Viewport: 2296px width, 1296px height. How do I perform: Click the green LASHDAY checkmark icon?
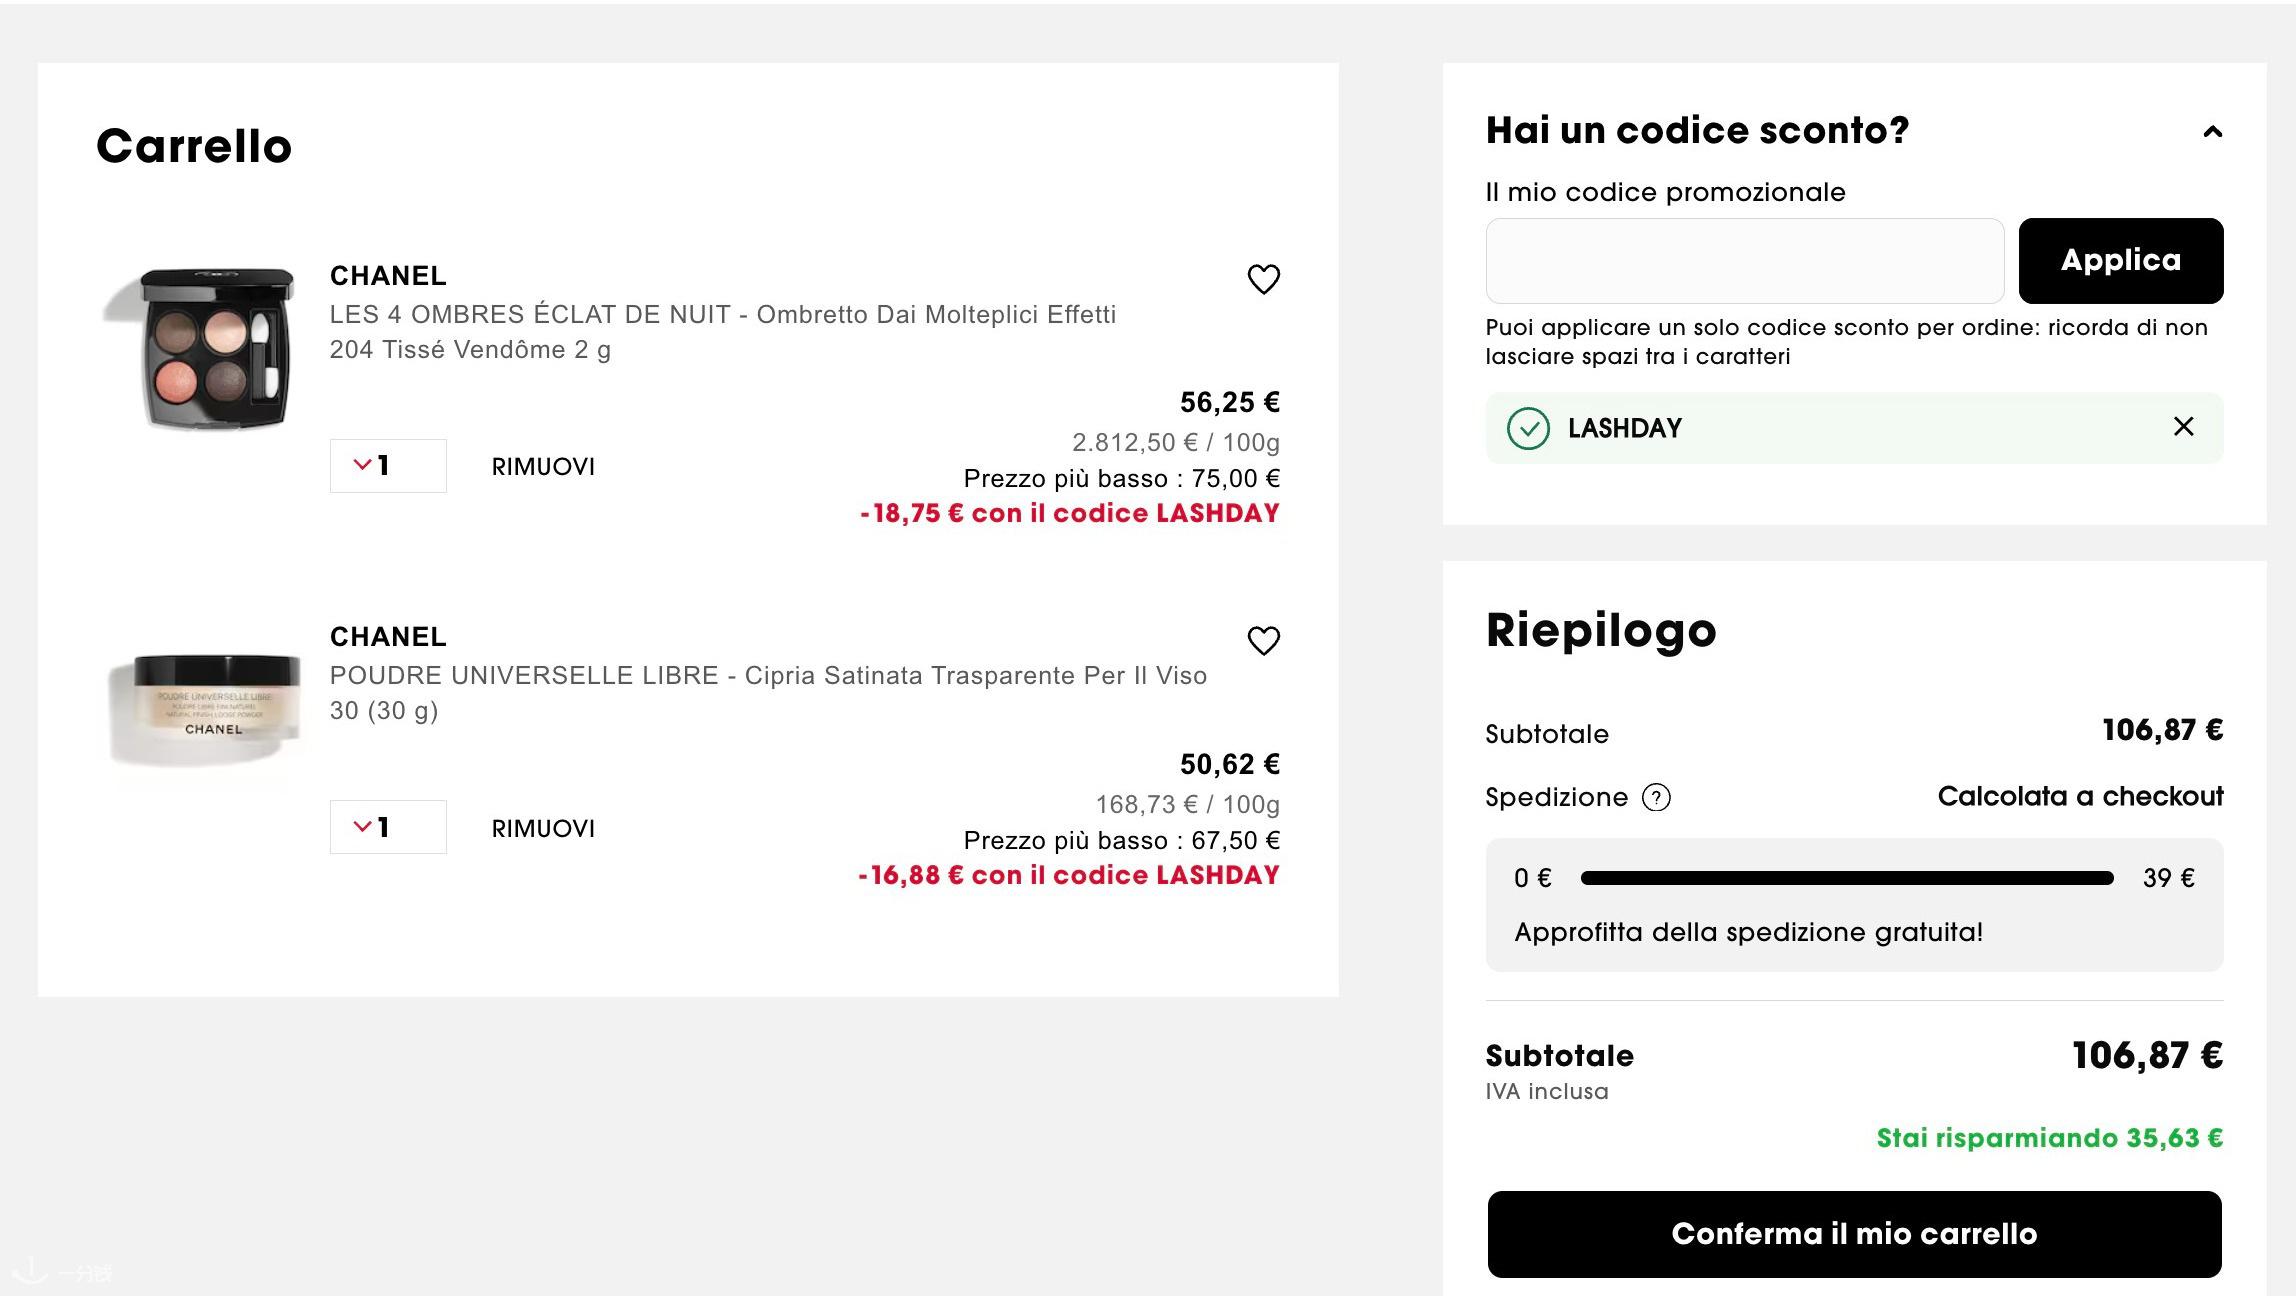1528,428
